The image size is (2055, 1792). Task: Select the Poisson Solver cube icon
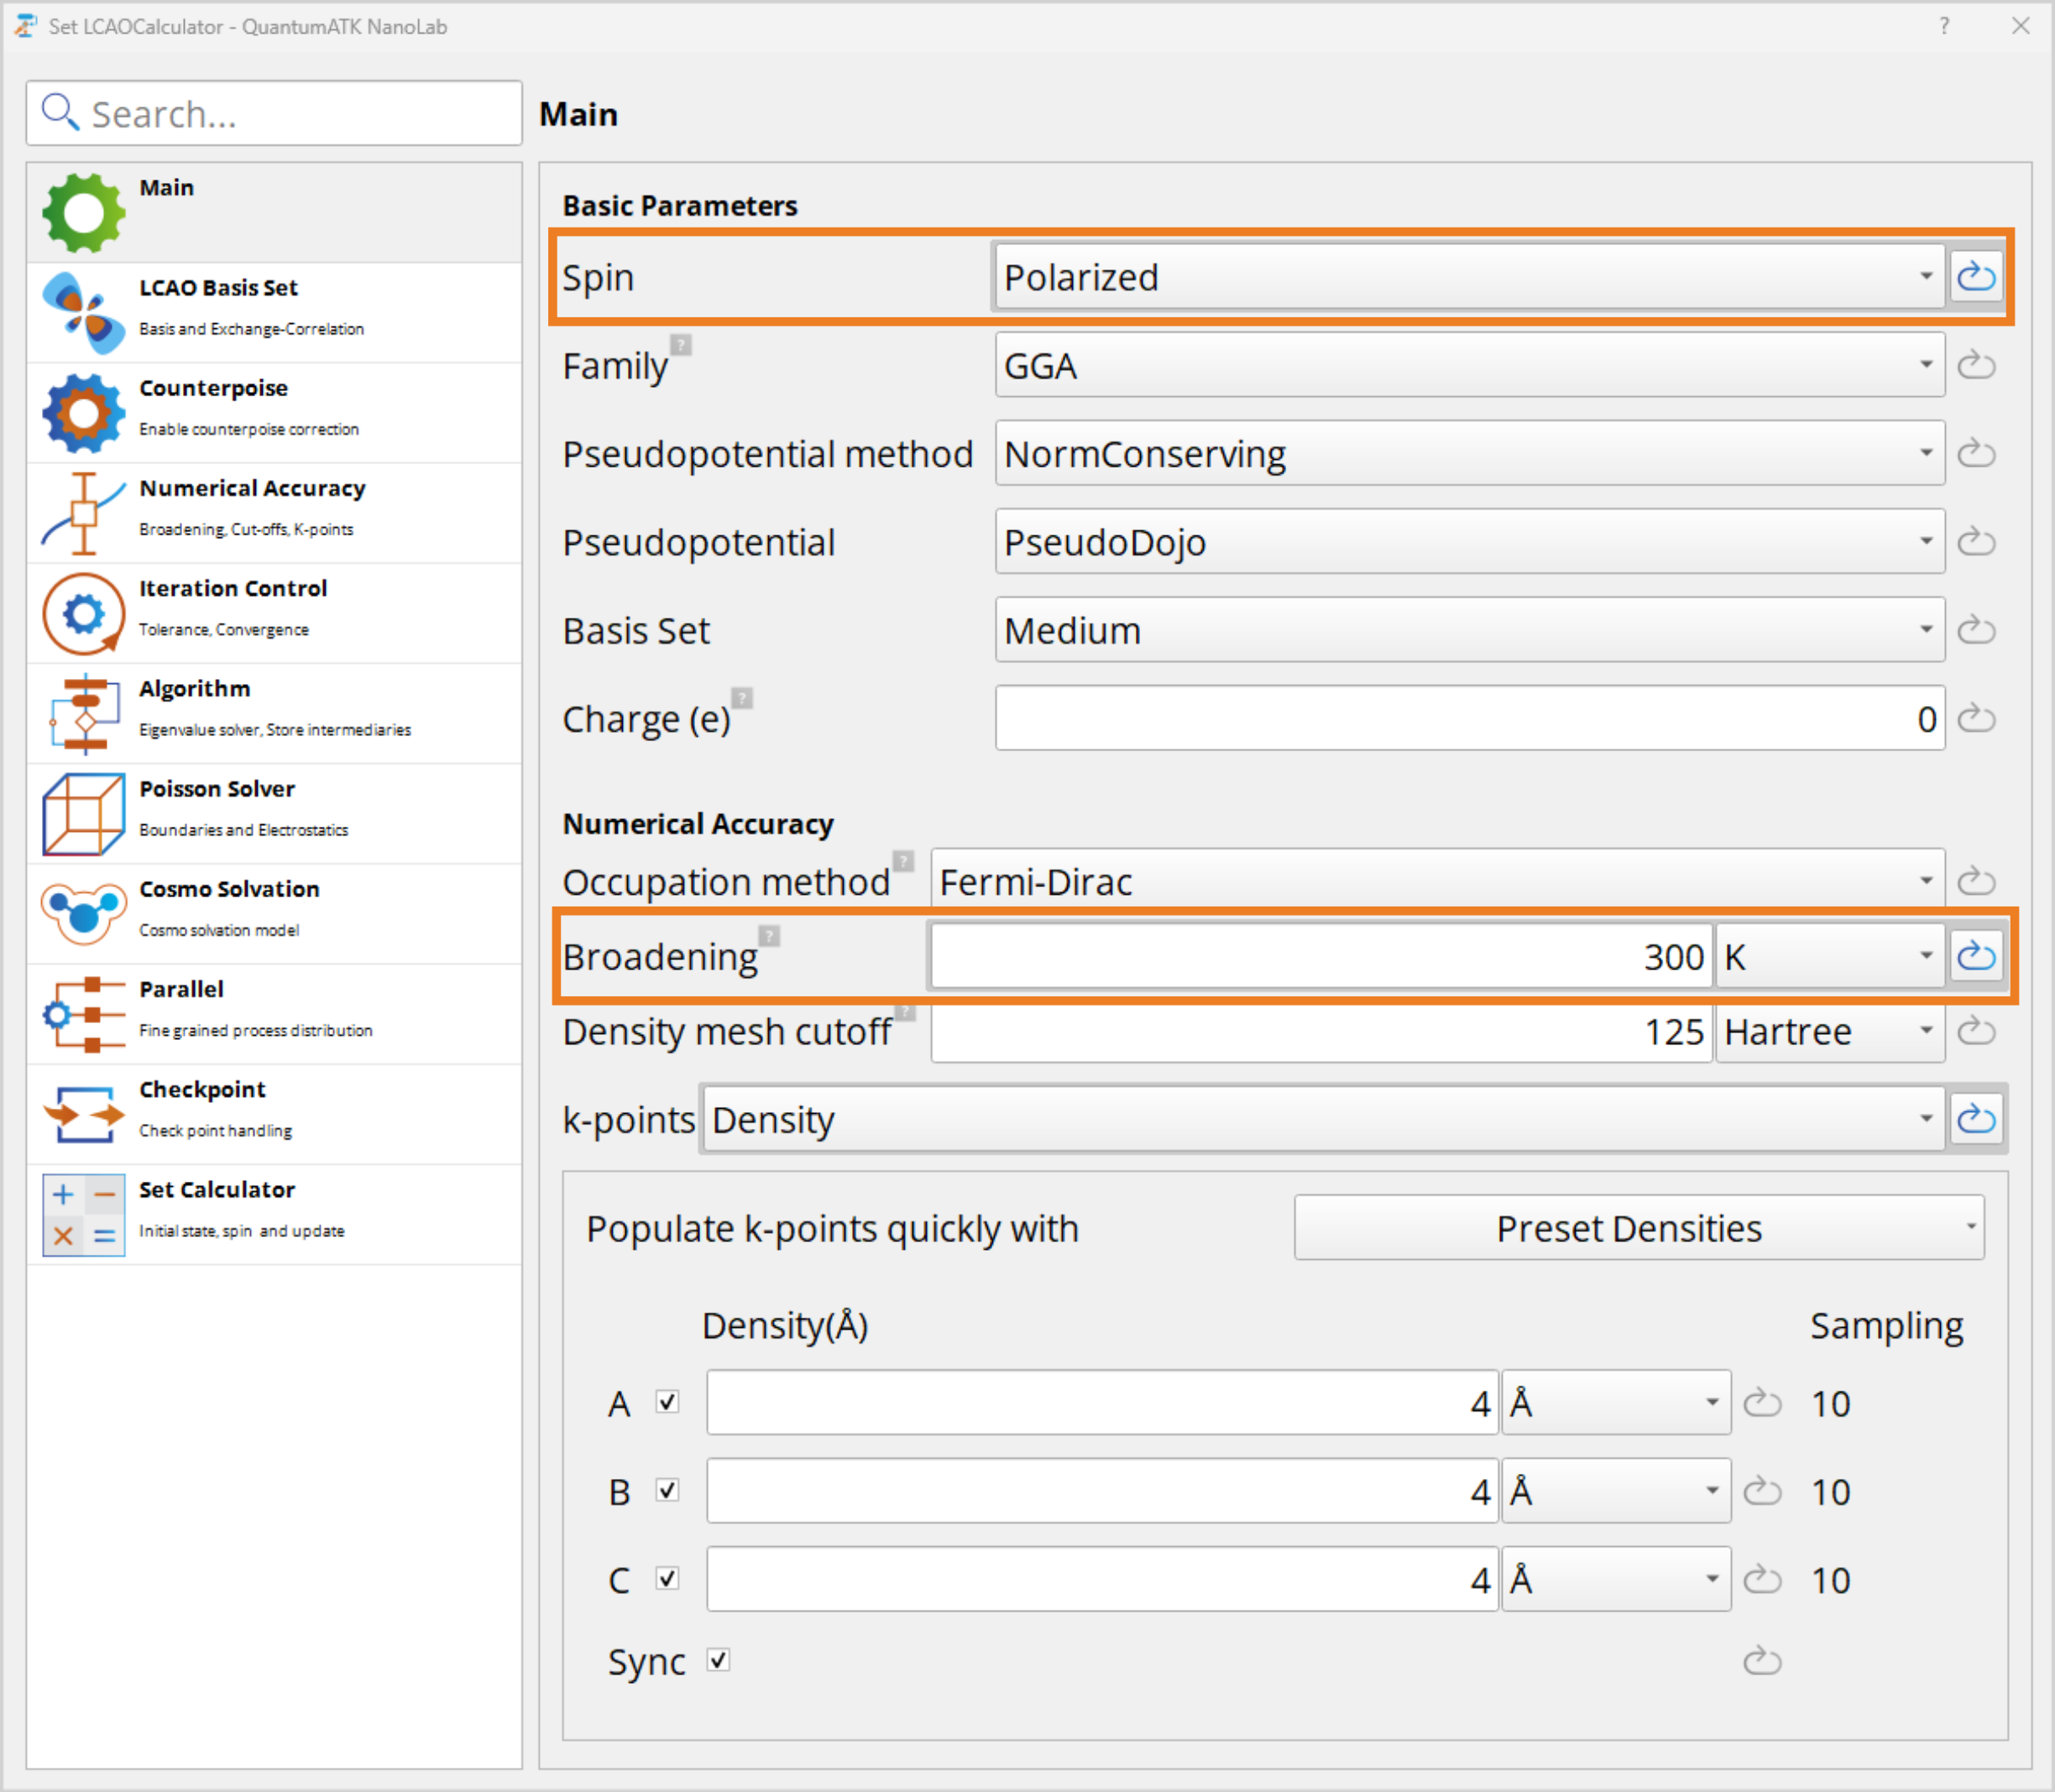coord(84,813)
